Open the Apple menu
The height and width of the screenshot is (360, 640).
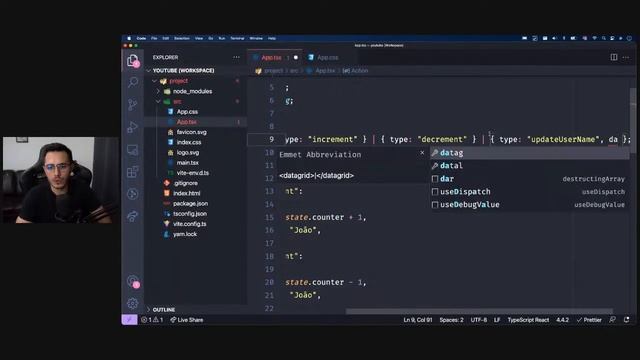(129, 38)
